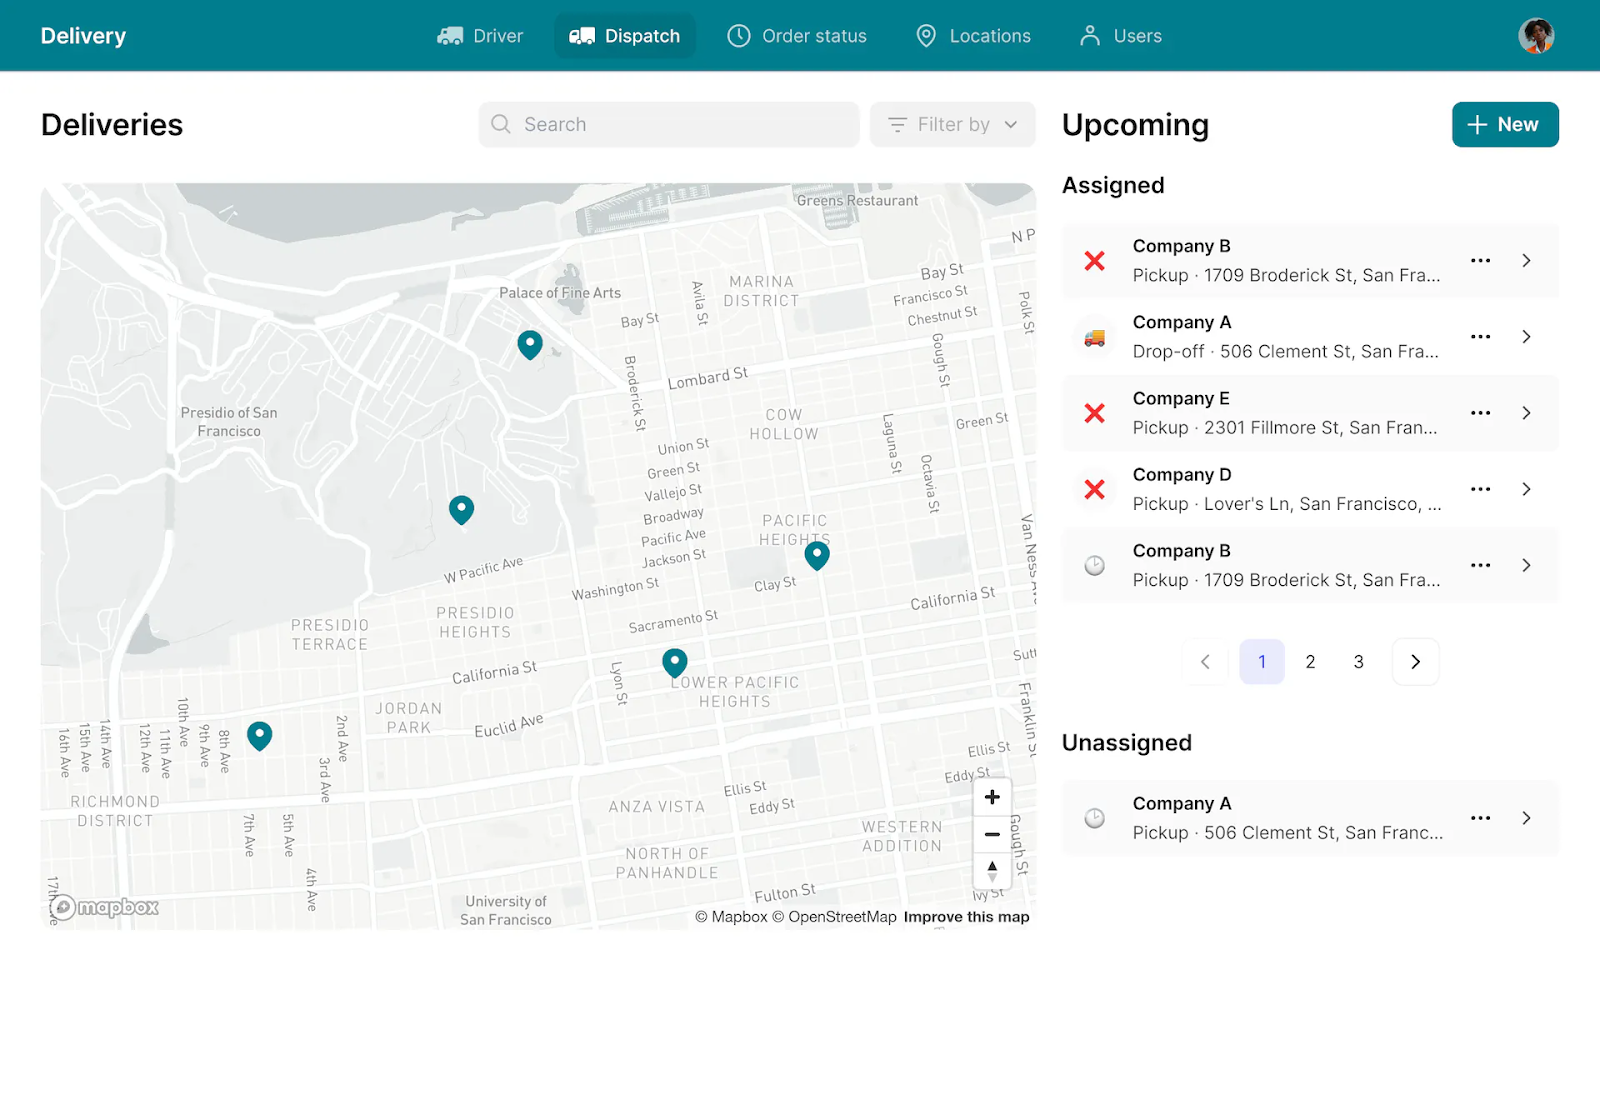Click the map pin in Pacific Heights
Screen dimensions: 1600x1110
tap(817, 554)
